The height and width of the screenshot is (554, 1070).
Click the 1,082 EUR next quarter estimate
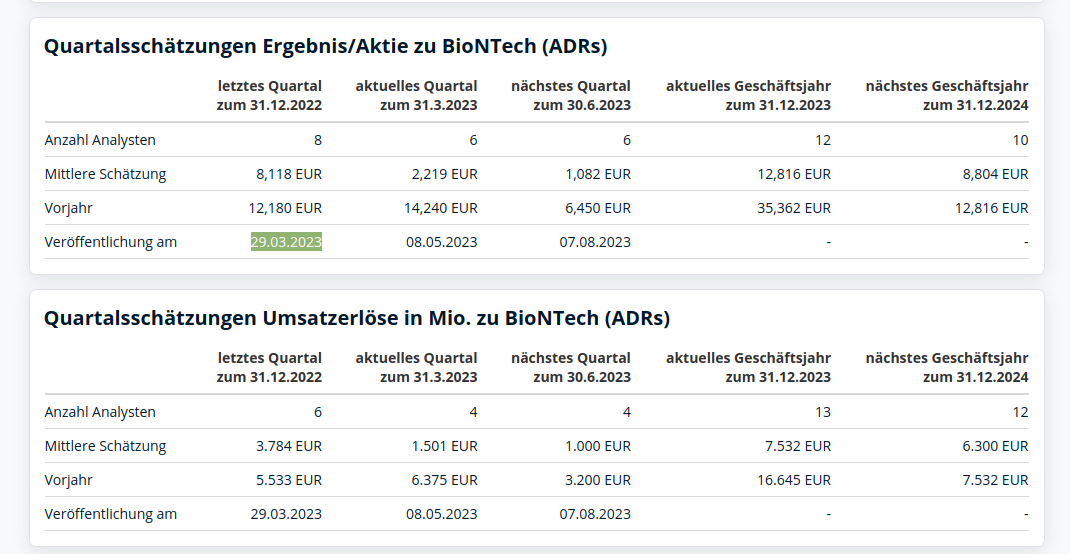pyautogui.click(x=598, y=174)
